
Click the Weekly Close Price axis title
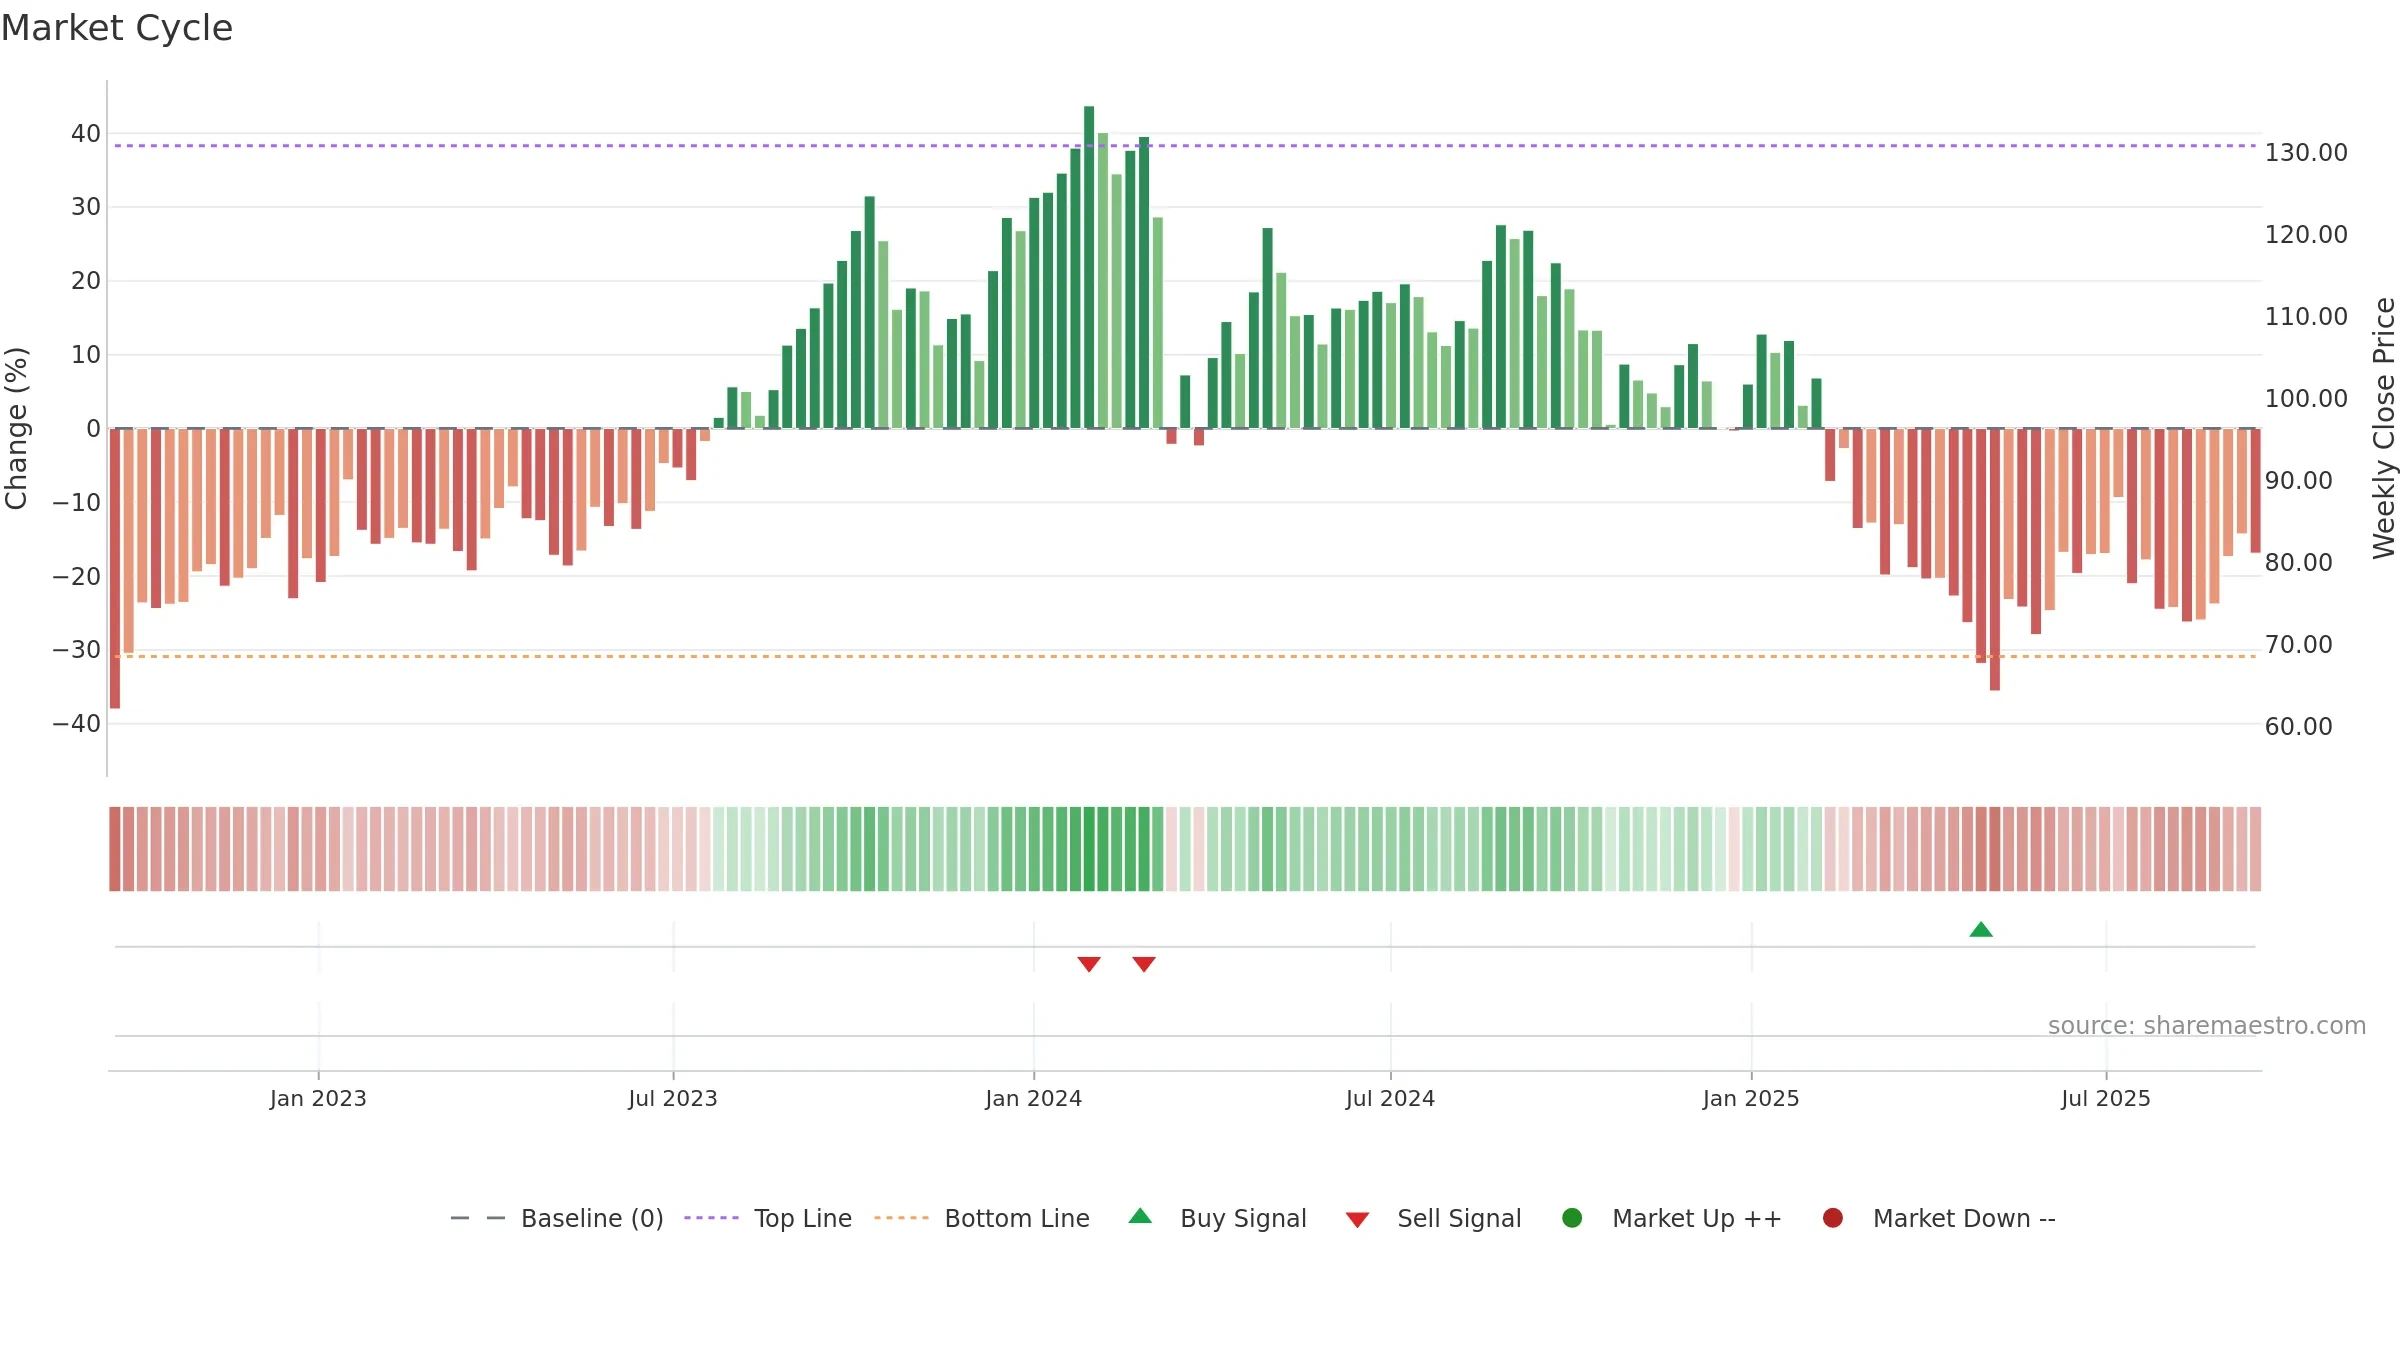coord(2384,428)
